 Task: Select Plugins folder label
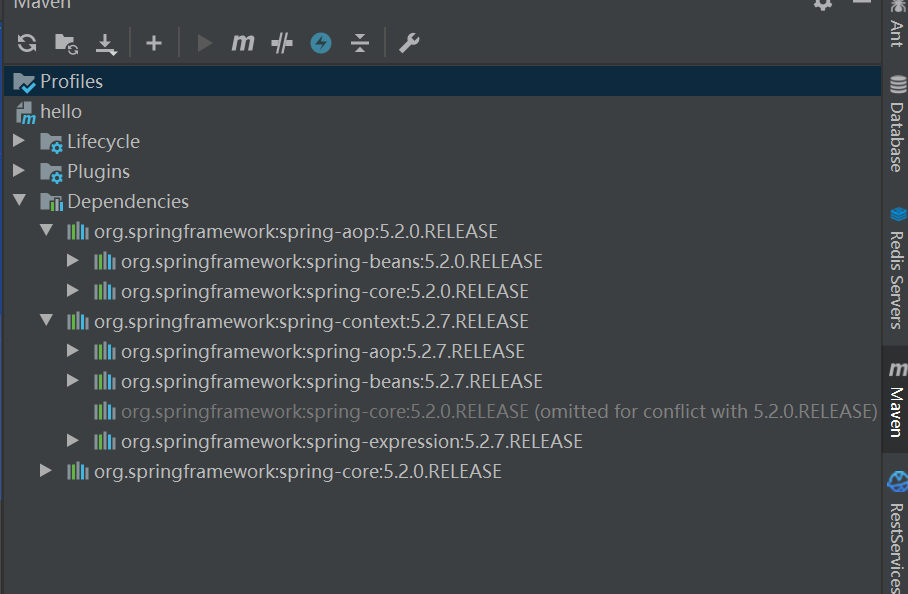coord(98,171)
